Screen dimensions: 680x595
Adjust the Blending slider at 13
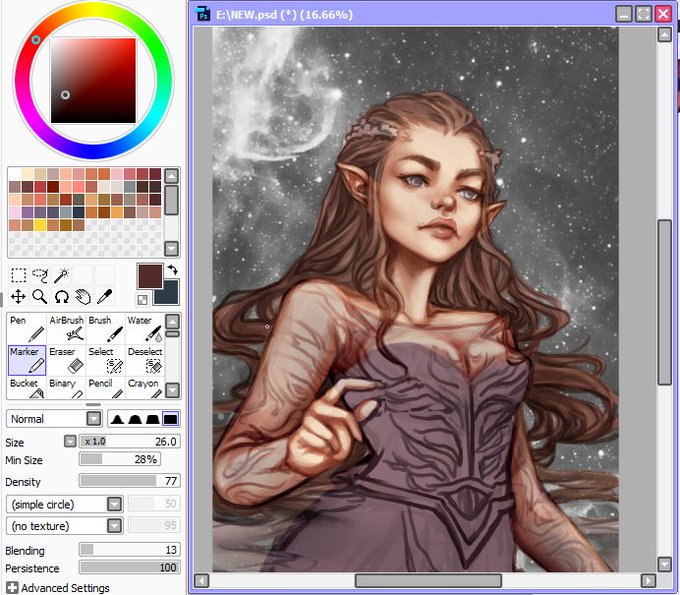[x=130, y=550]
